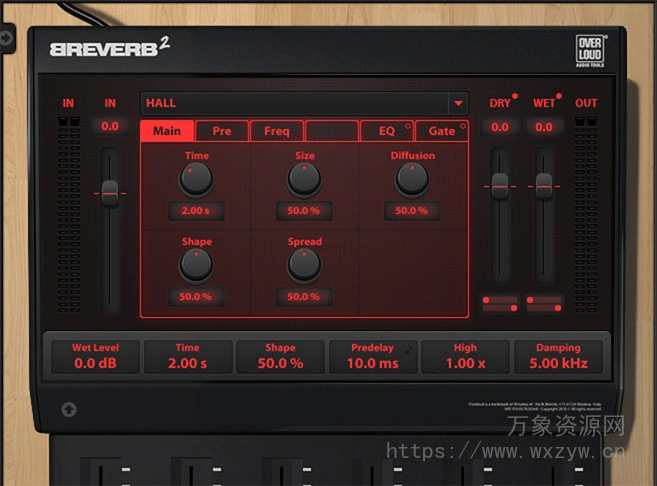Image resolution: width=657 pixels, height=486 pixels.
Task: Select the DRY 0.0 value box
Action: tap(500, 127)
